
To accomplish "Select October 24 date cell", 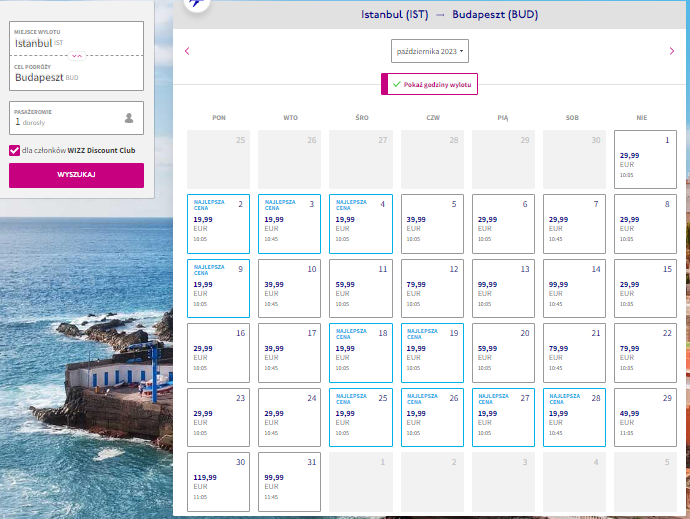I will click(290, 418).
